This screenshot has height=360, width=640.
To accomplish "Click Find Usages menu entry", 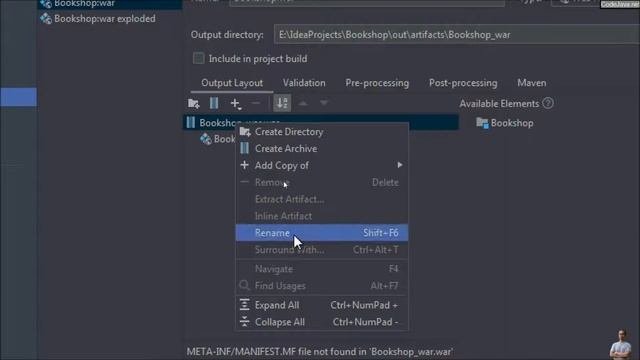I will pyautogui.click(x=322, y=286).
